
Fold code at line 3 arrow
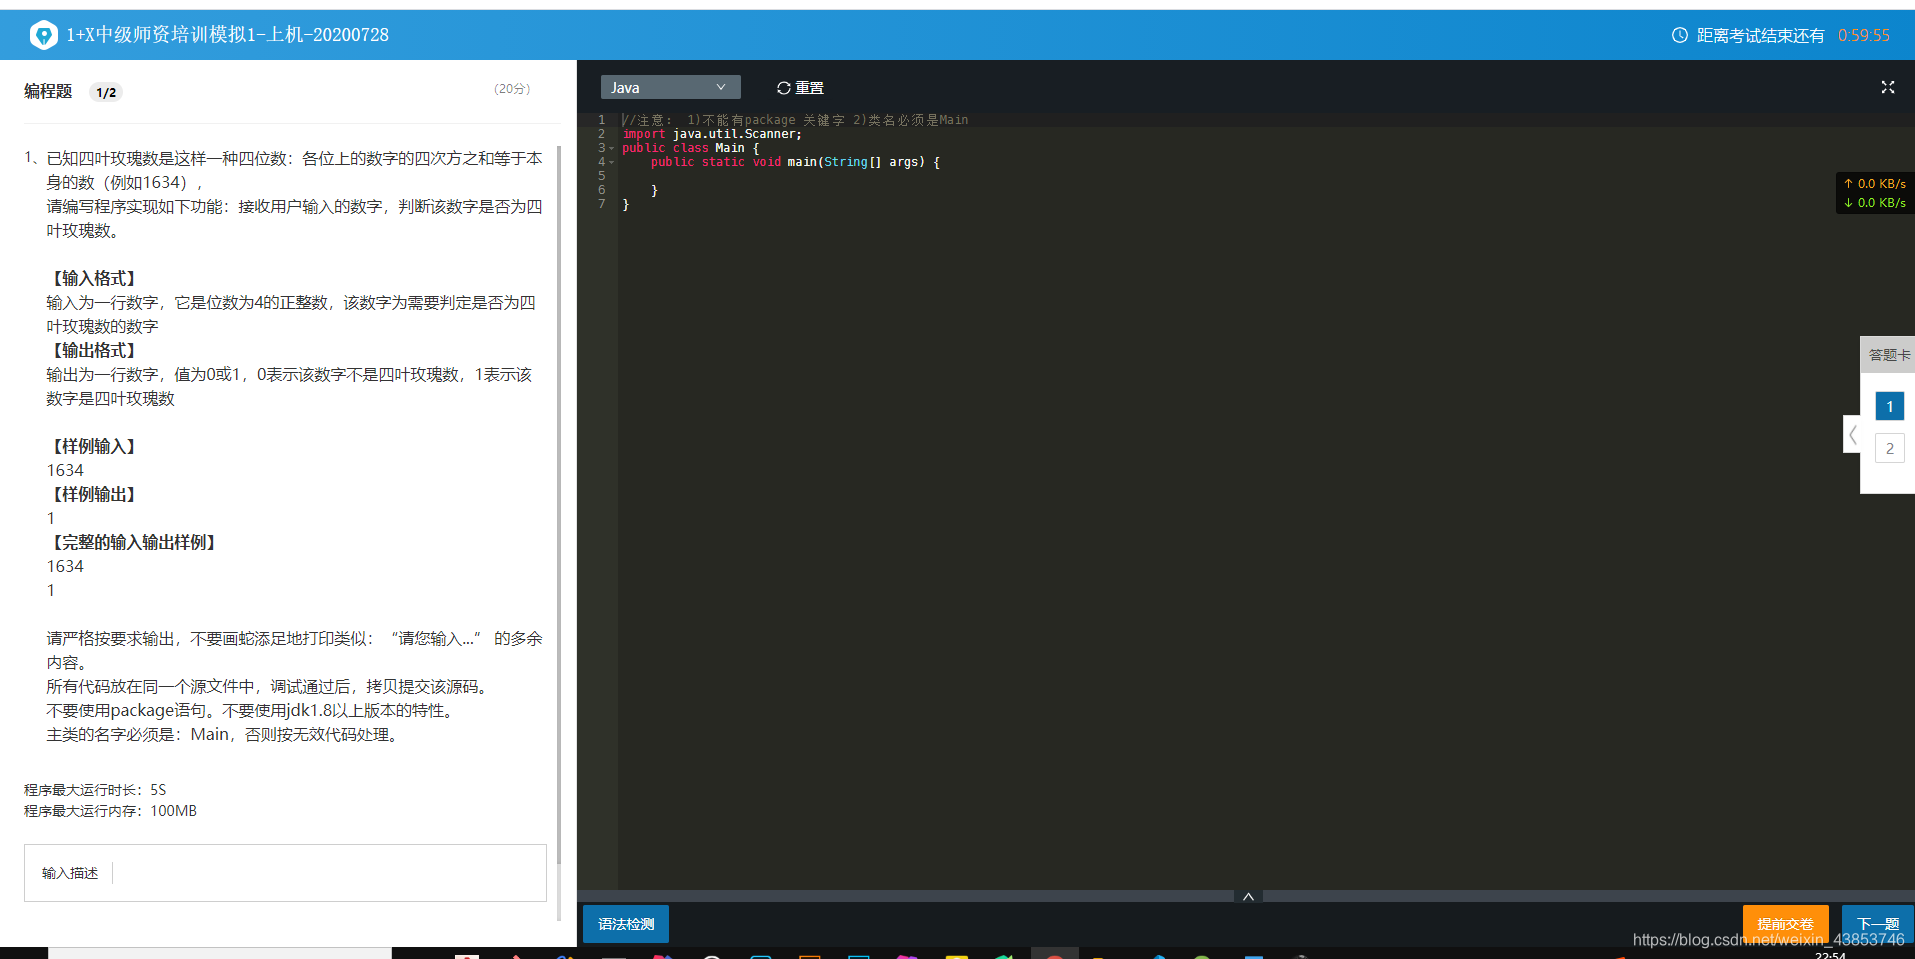point(612,148)
